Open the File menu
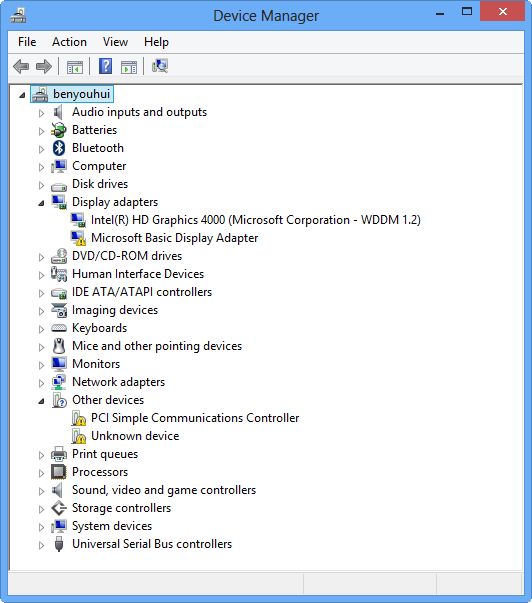 click(x=27, y=42)
